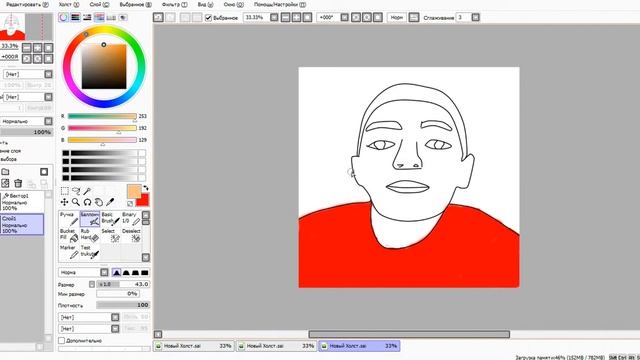Open the Редактировать menu

point(27,4)
